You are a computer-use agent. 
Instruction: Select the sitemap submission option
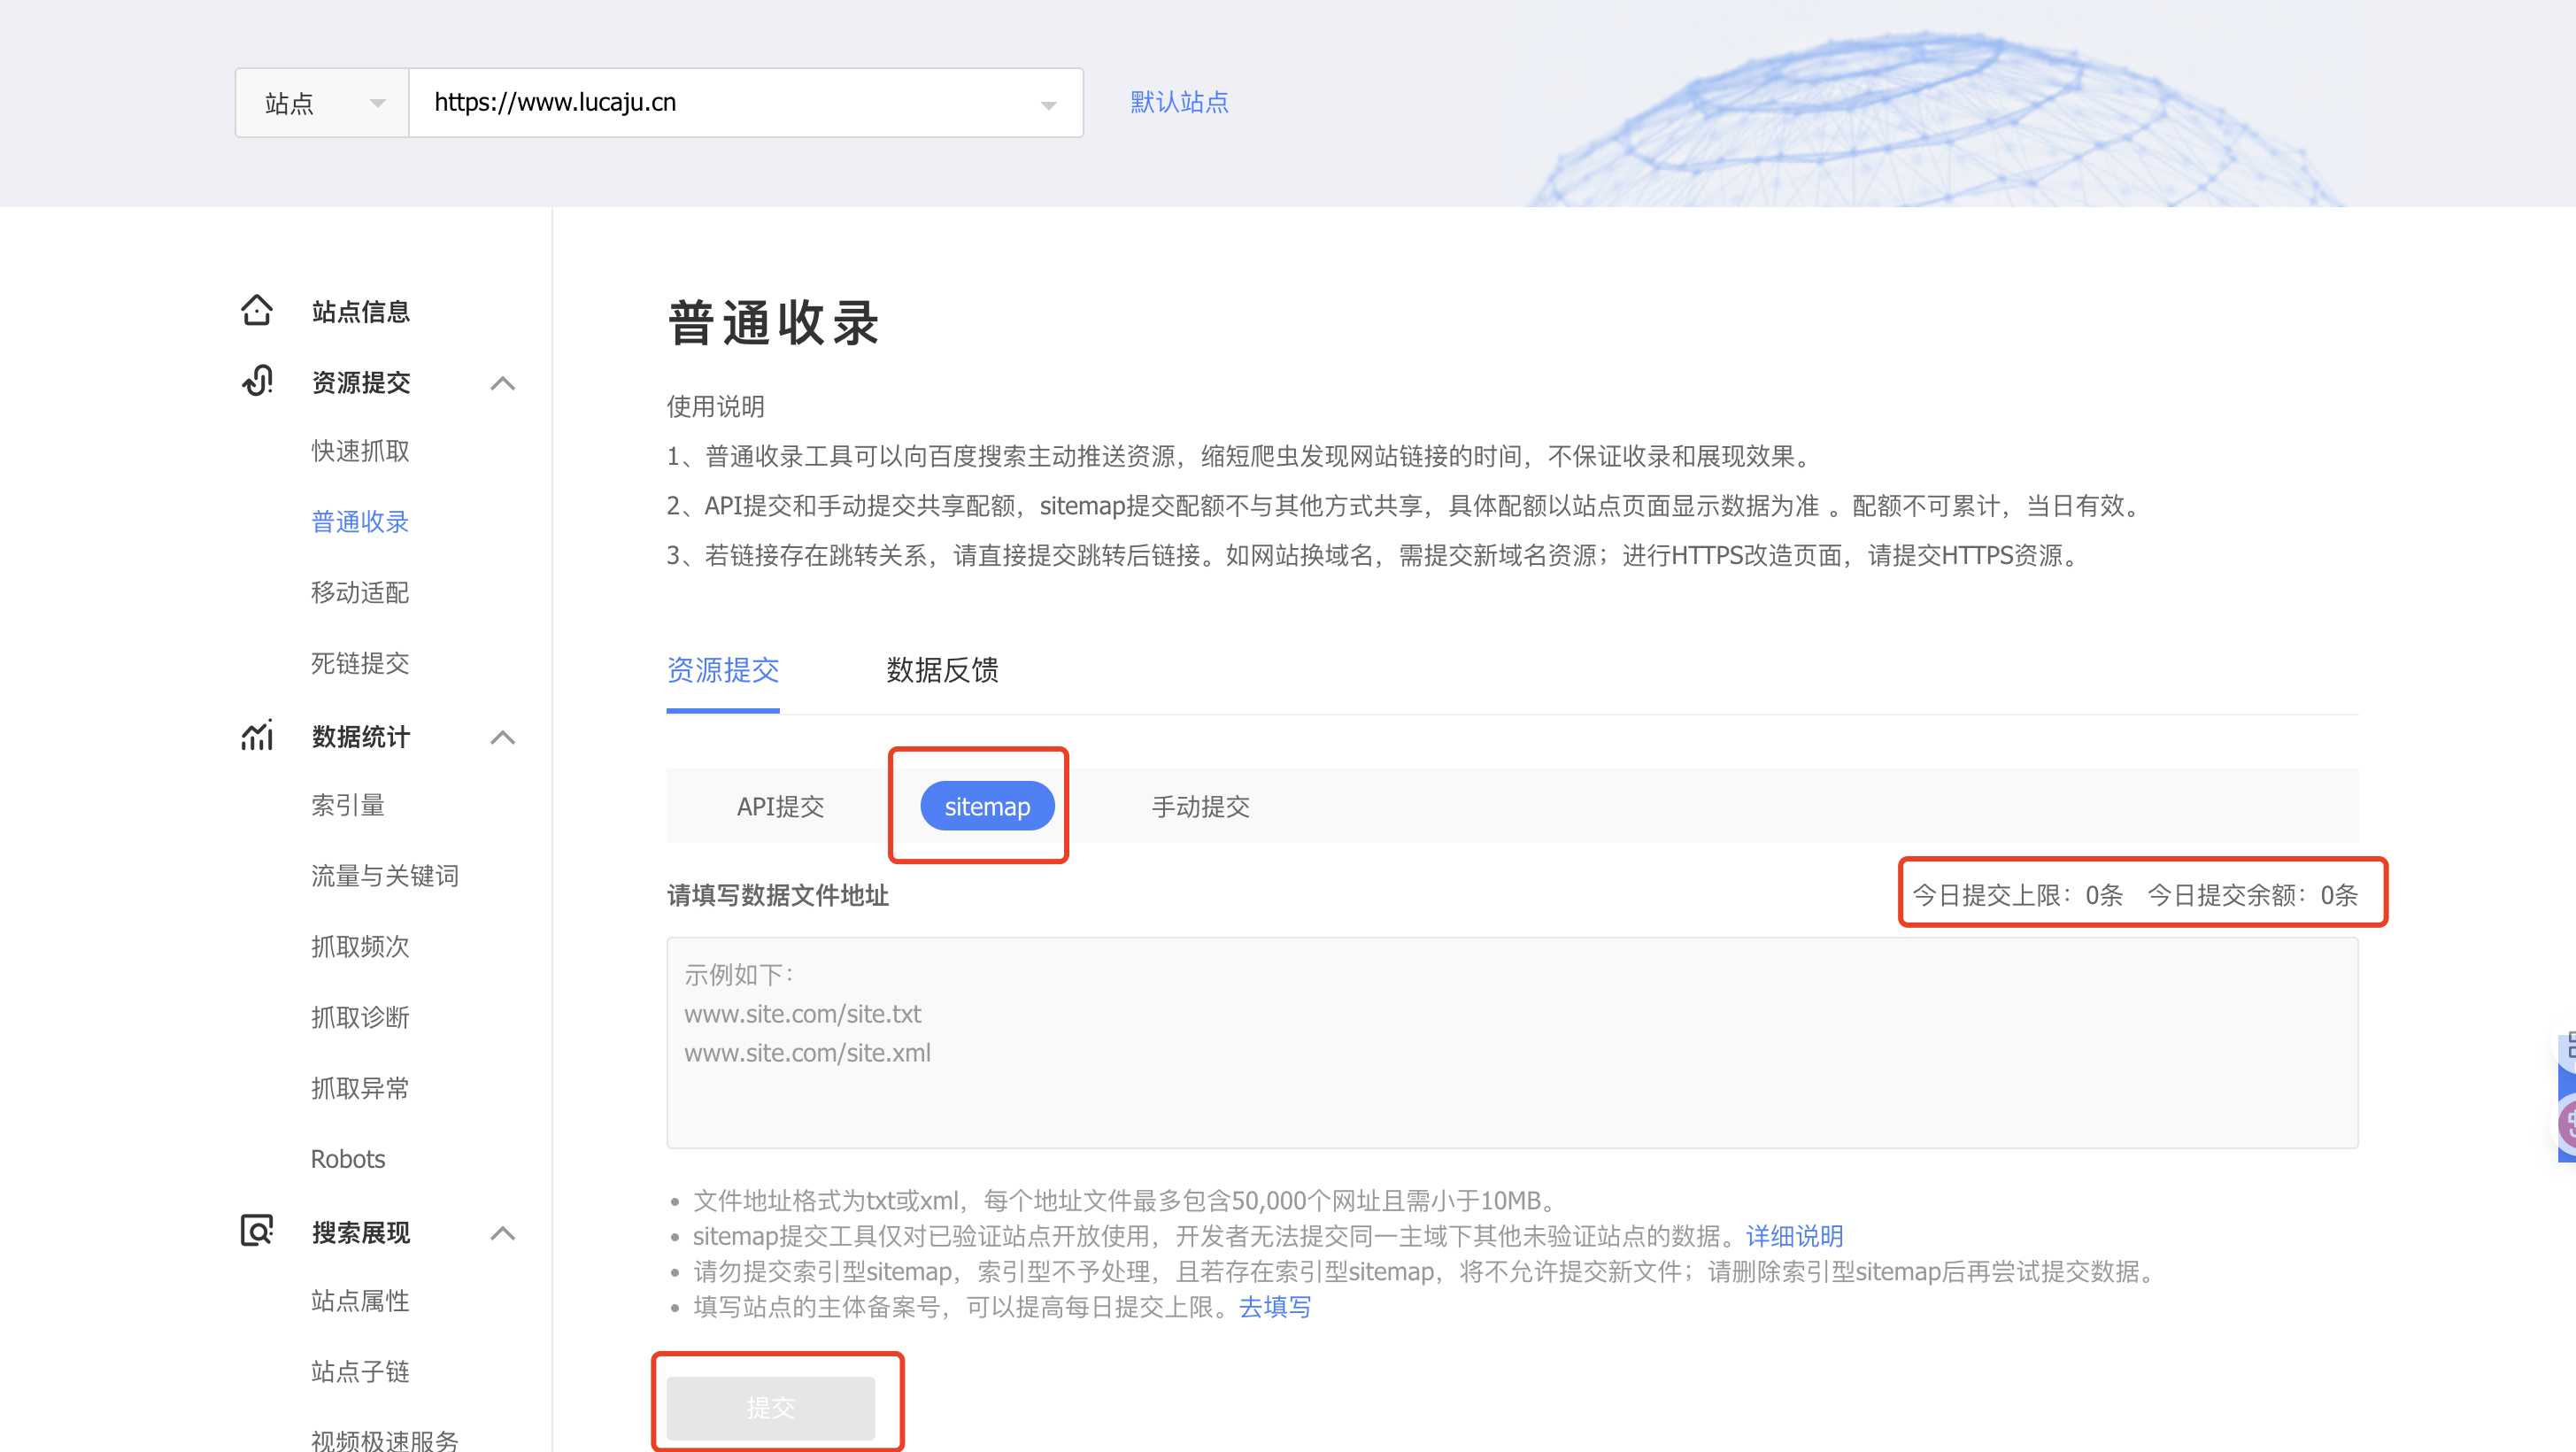coord(986,806)
